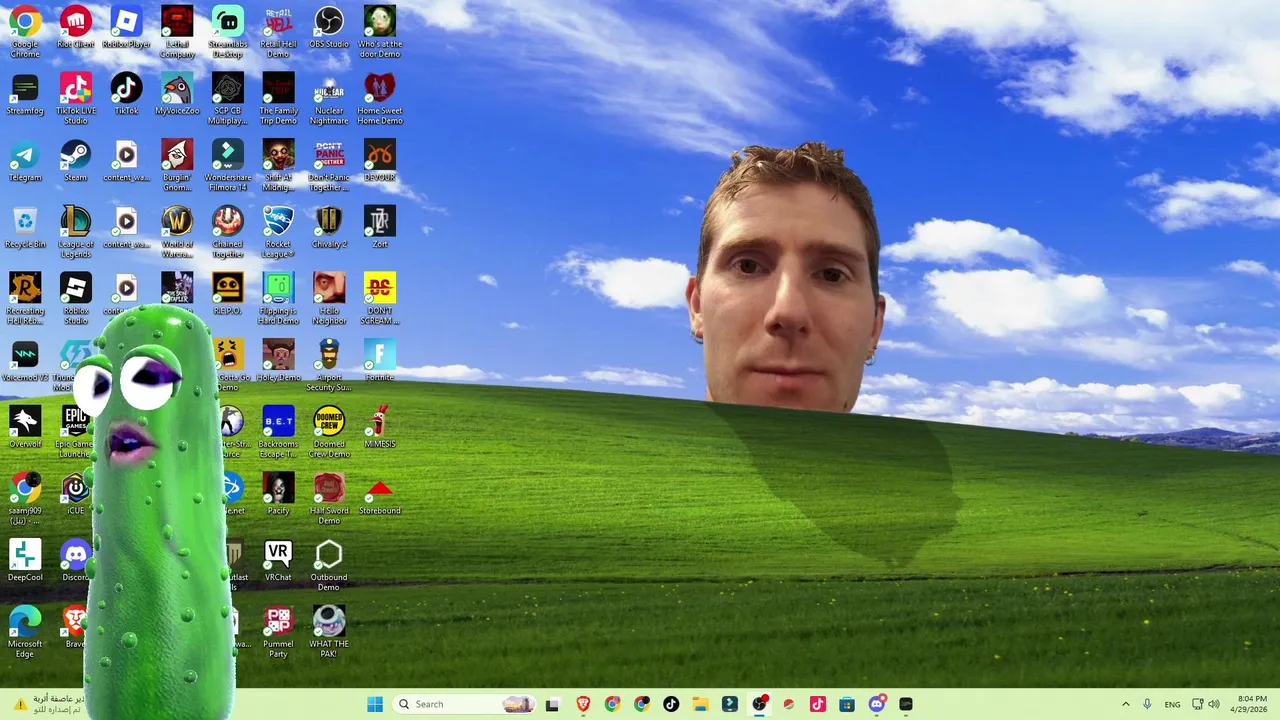Select the Fortnite desktop icon
Viewport: 1280px width, 720px height.
[x=380, y=361]
